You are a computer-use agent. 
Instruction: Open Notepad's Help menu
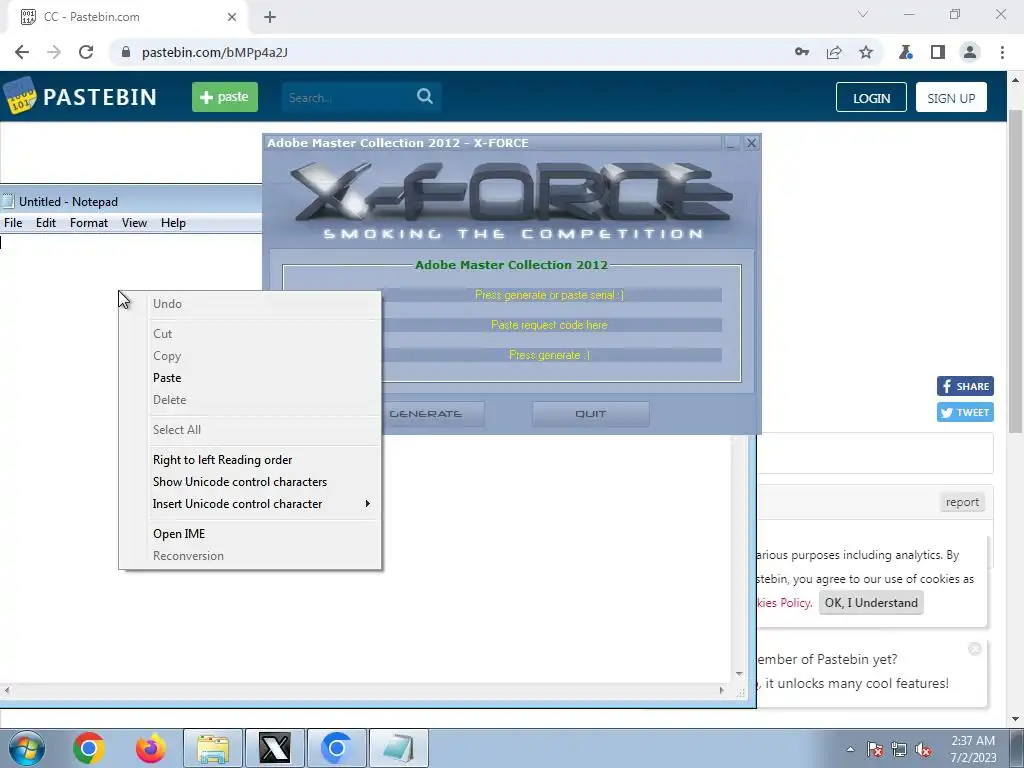tap(173, 223)
